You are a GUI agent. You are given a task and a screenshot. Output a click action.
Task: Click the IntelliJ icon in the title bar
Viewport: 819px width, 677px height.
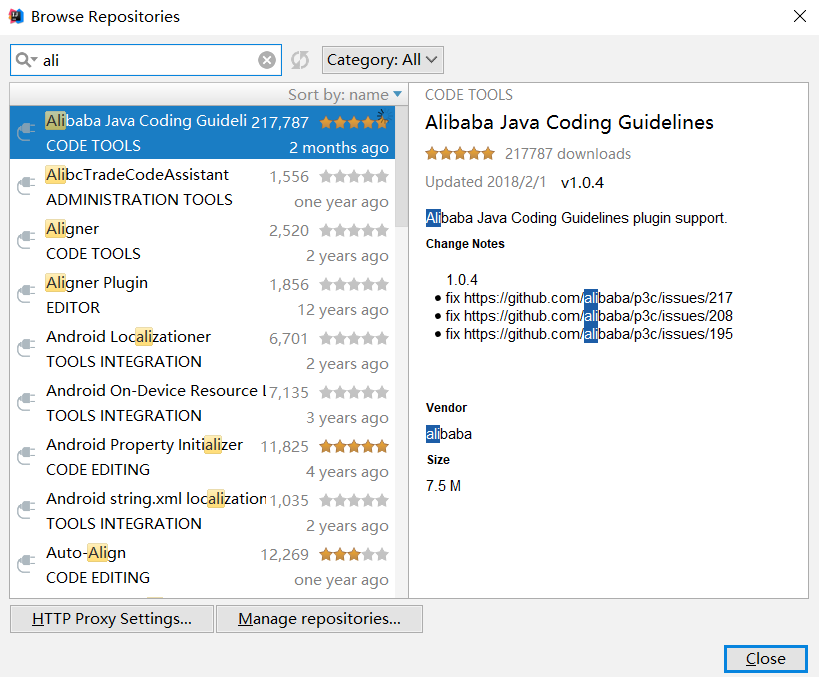[16, 16]
